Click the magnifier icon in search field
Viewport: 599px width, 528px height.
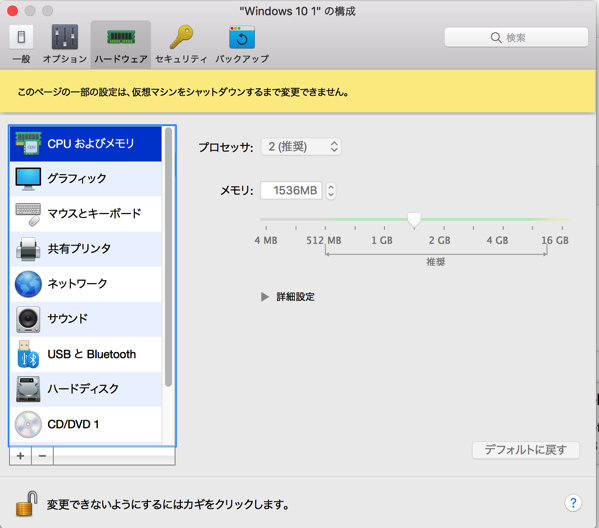[496, 37]
